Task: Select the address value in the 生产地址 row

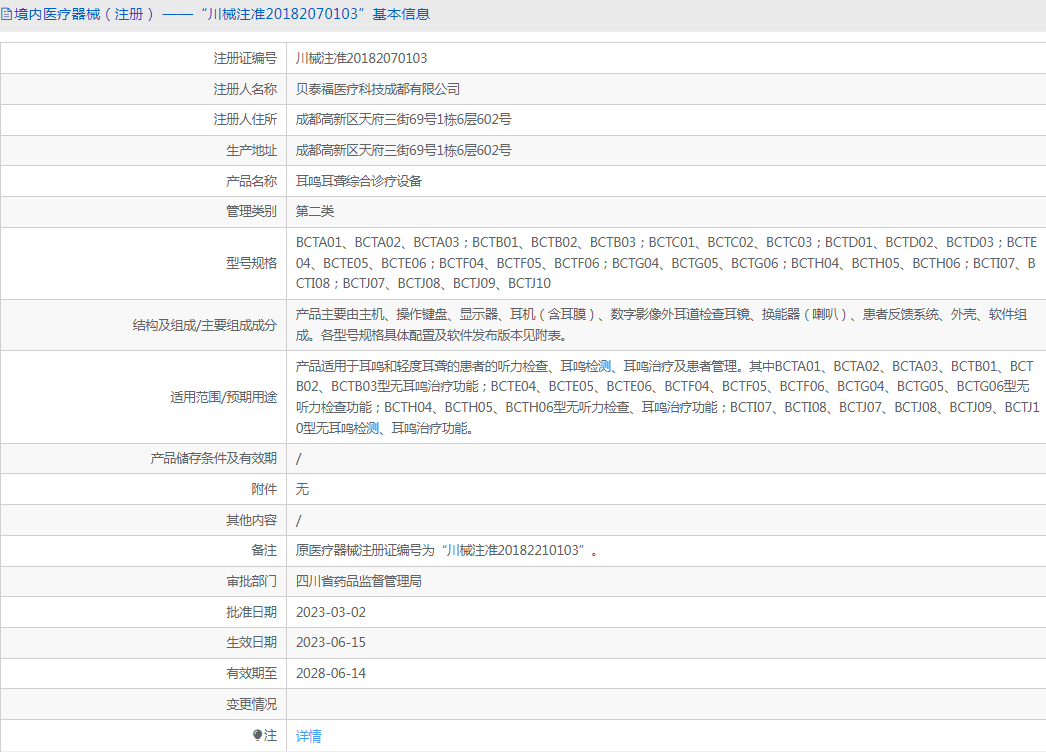Action: click(x=404, y=150)
